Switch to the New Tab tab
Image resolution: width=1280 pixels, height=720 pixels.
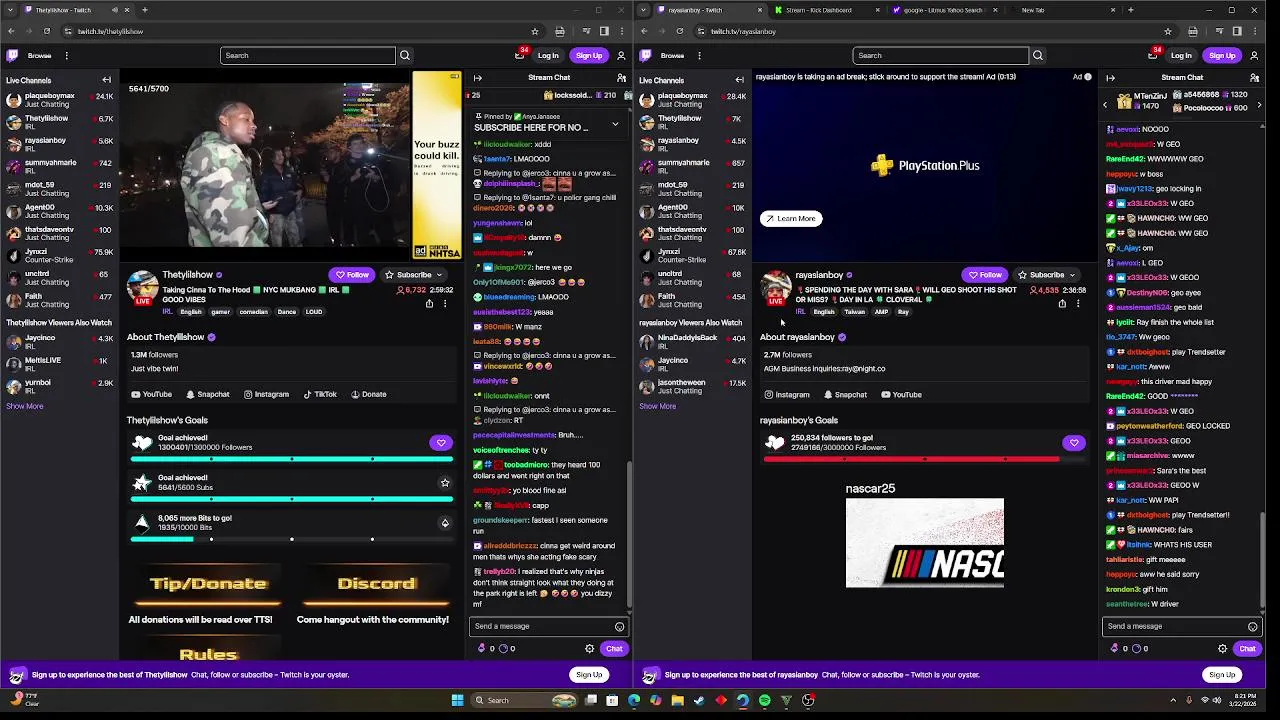(x=1062, y=10)
